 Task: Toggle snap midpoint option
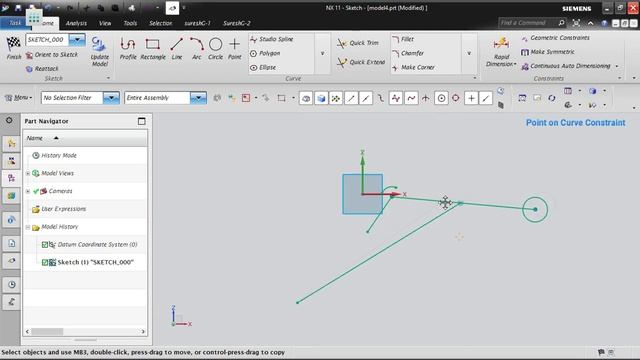point(366,98)
